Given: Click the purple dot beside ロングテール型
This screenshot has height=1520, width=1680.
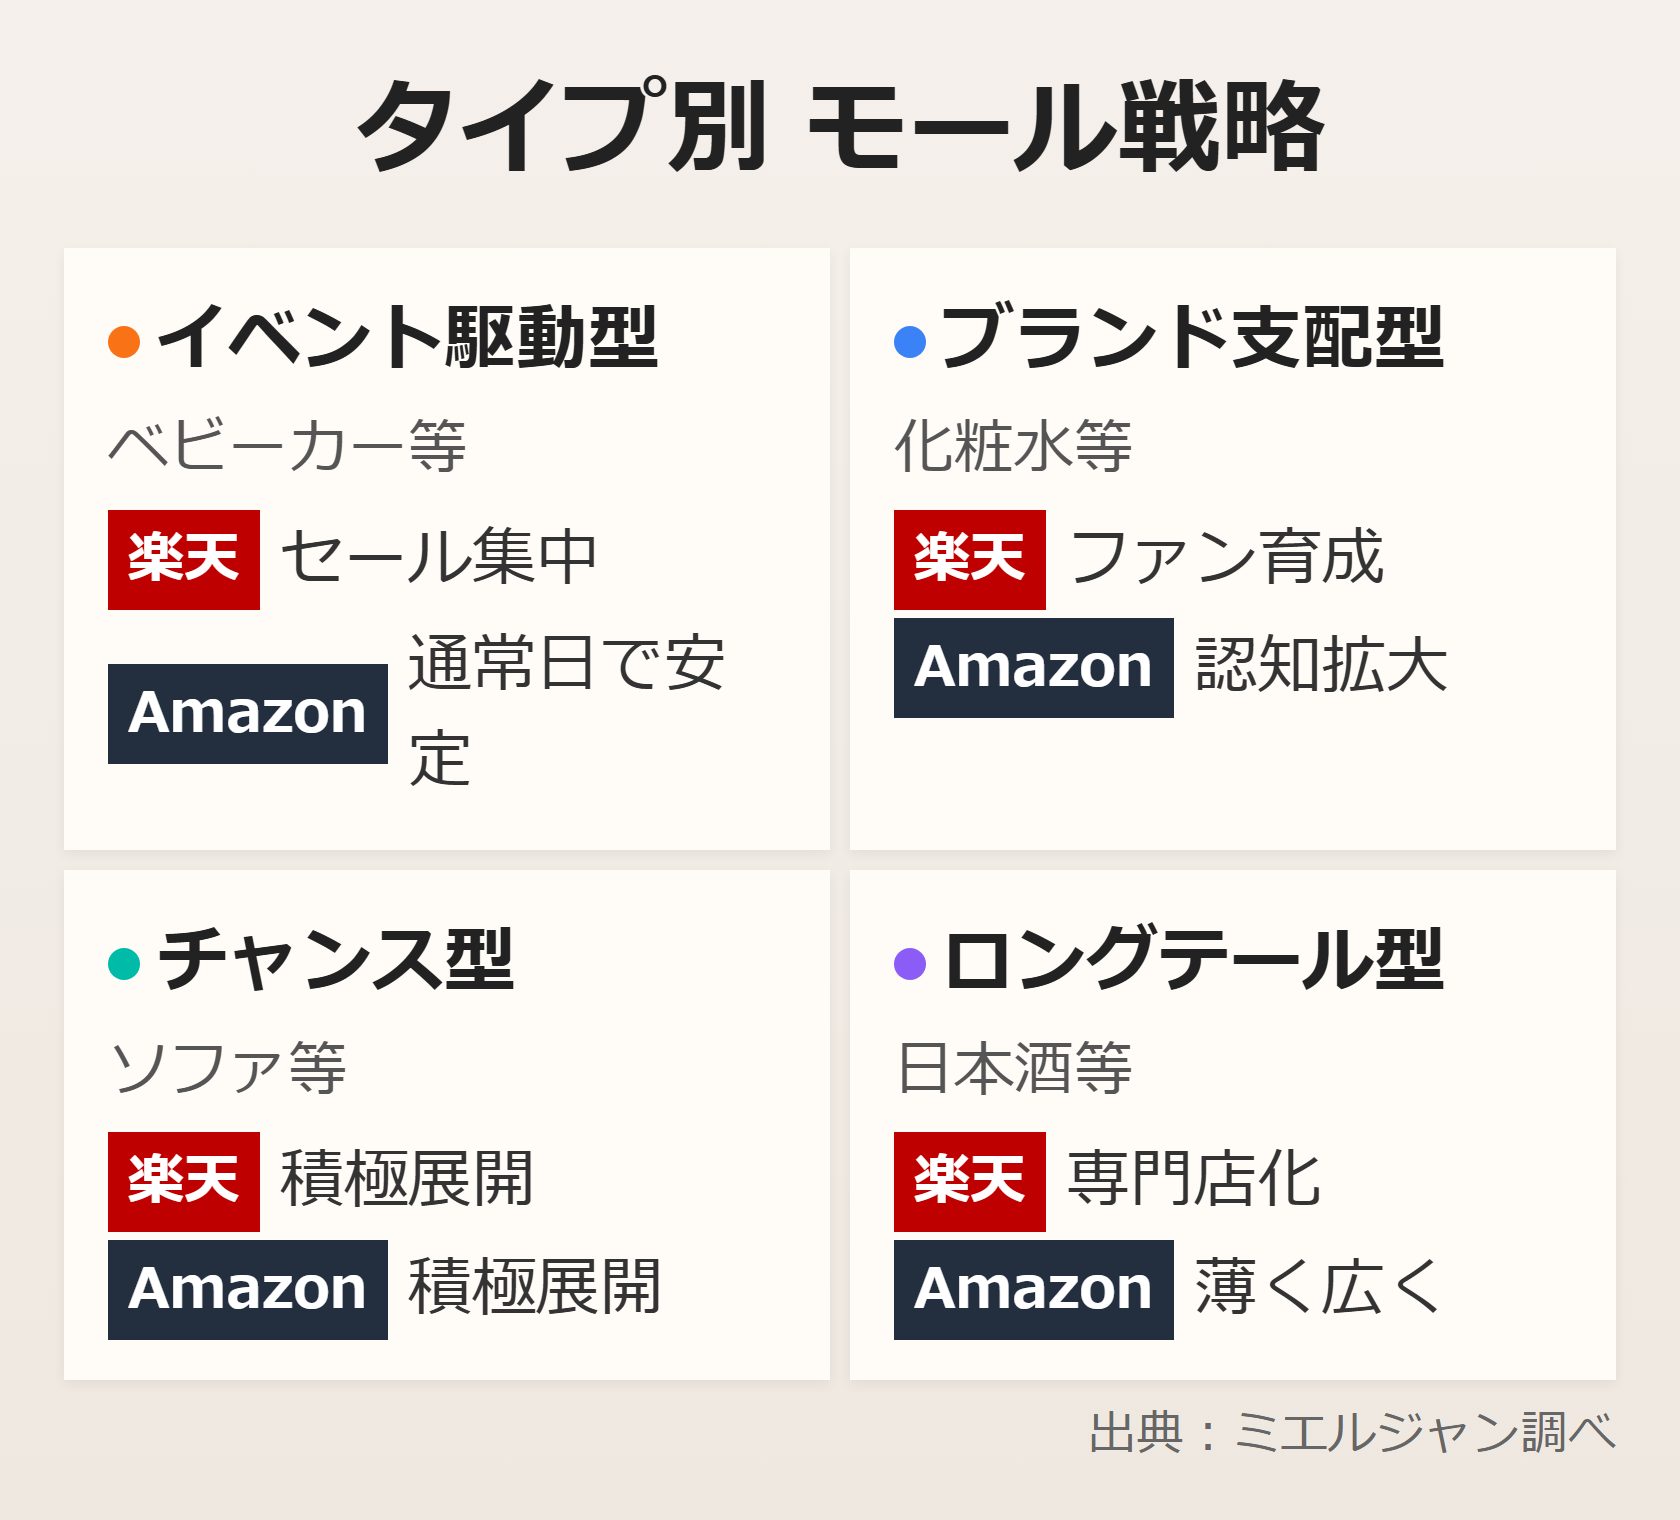Looking at the screenshot, I should tap(910, 964).
